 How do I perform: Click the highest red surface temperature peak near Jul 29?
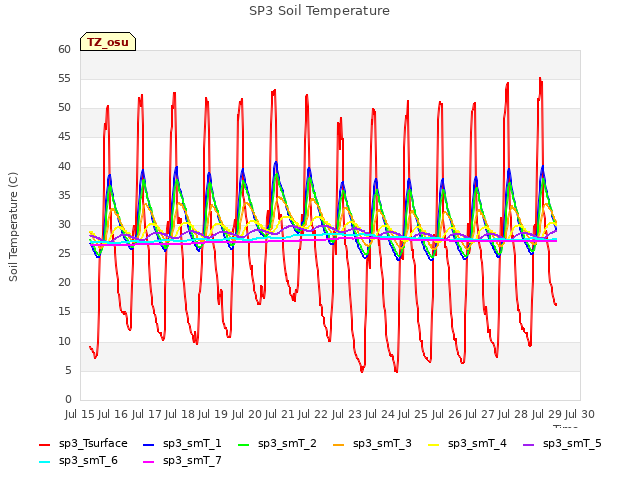pyautogui.click(x=540, y=78)
